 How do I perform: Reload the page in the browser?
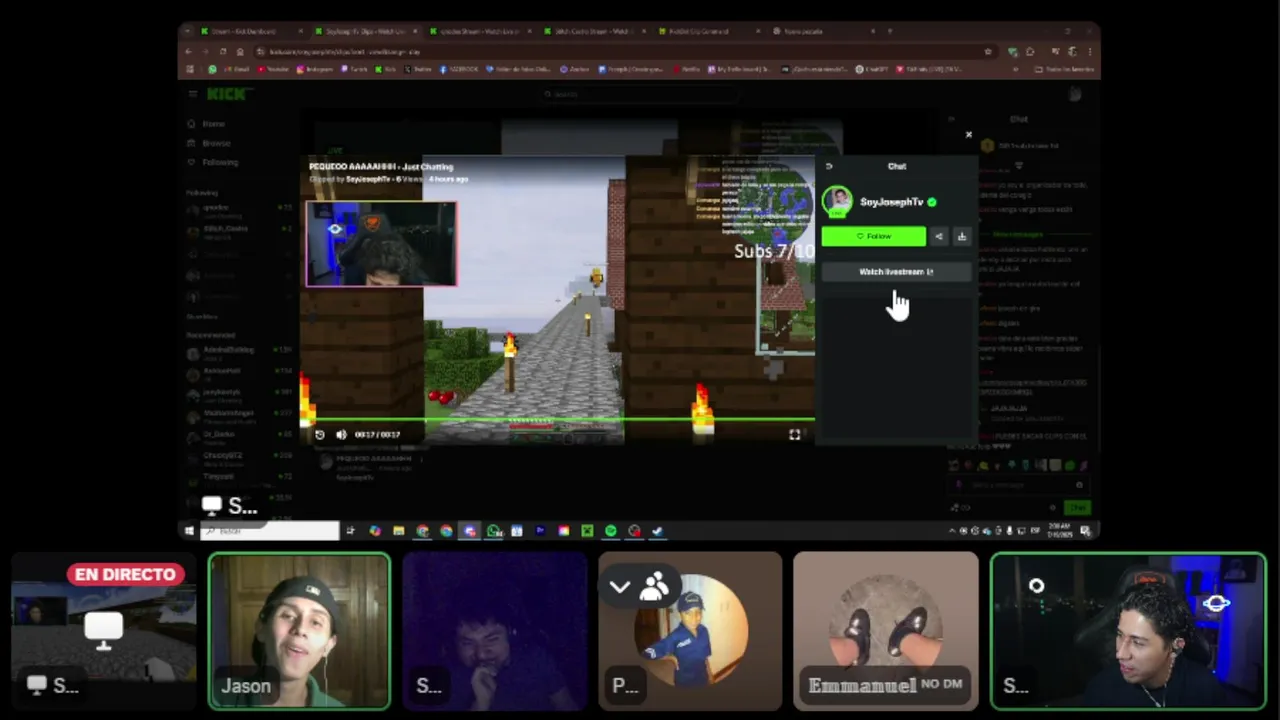coord(222,51)
